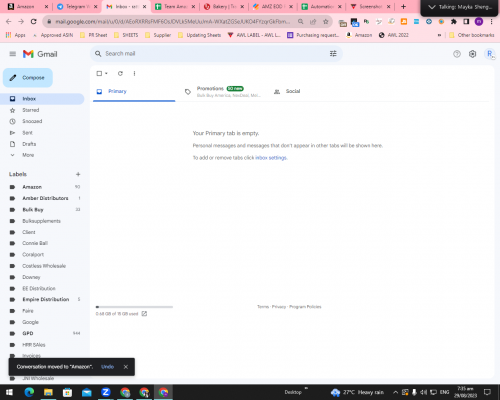Switch to the Amazon browser tab

(x=28, y=6)
